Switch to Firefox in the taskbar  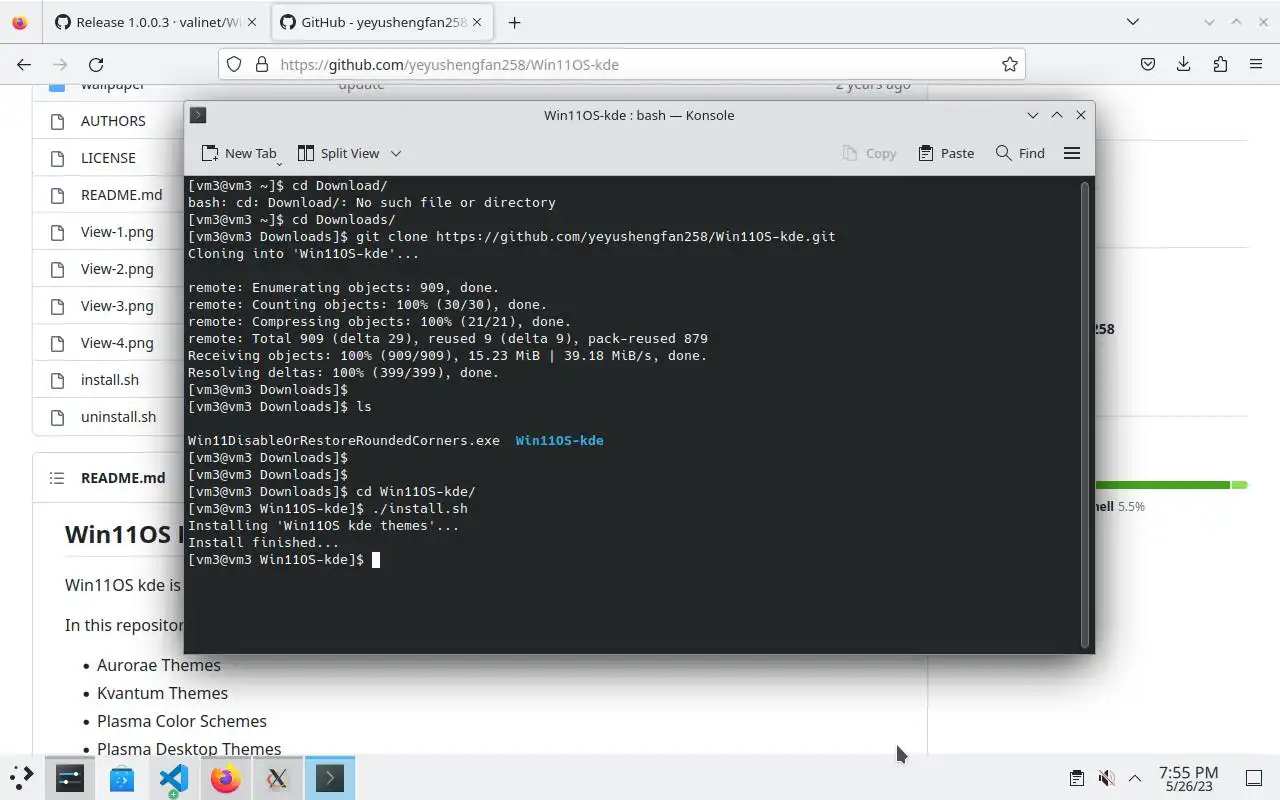coord(226,777)
